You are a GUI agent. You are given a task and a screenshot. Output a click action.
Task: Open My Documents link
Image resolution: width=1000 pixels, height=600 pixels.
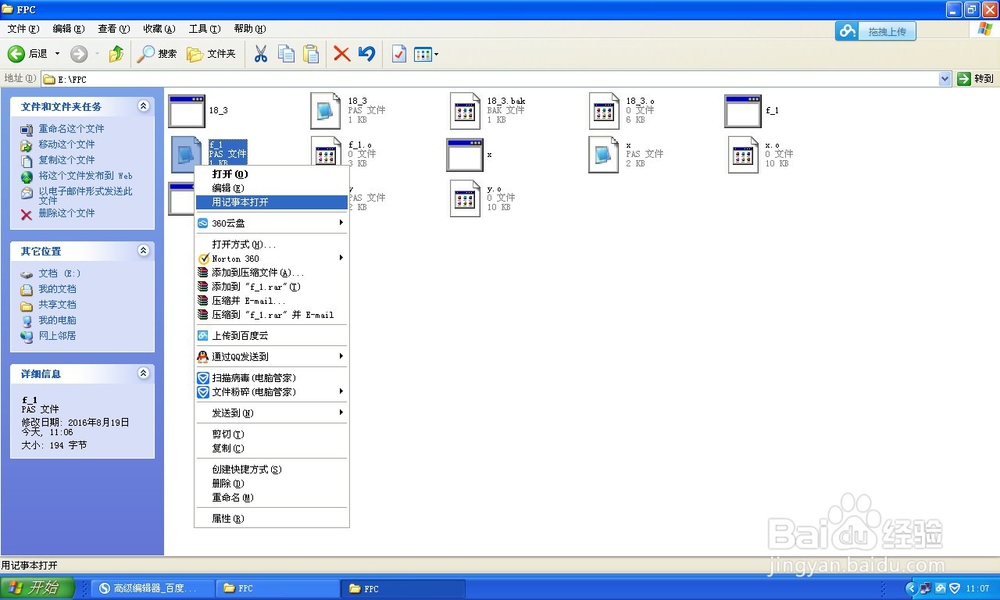click(57, 289)
